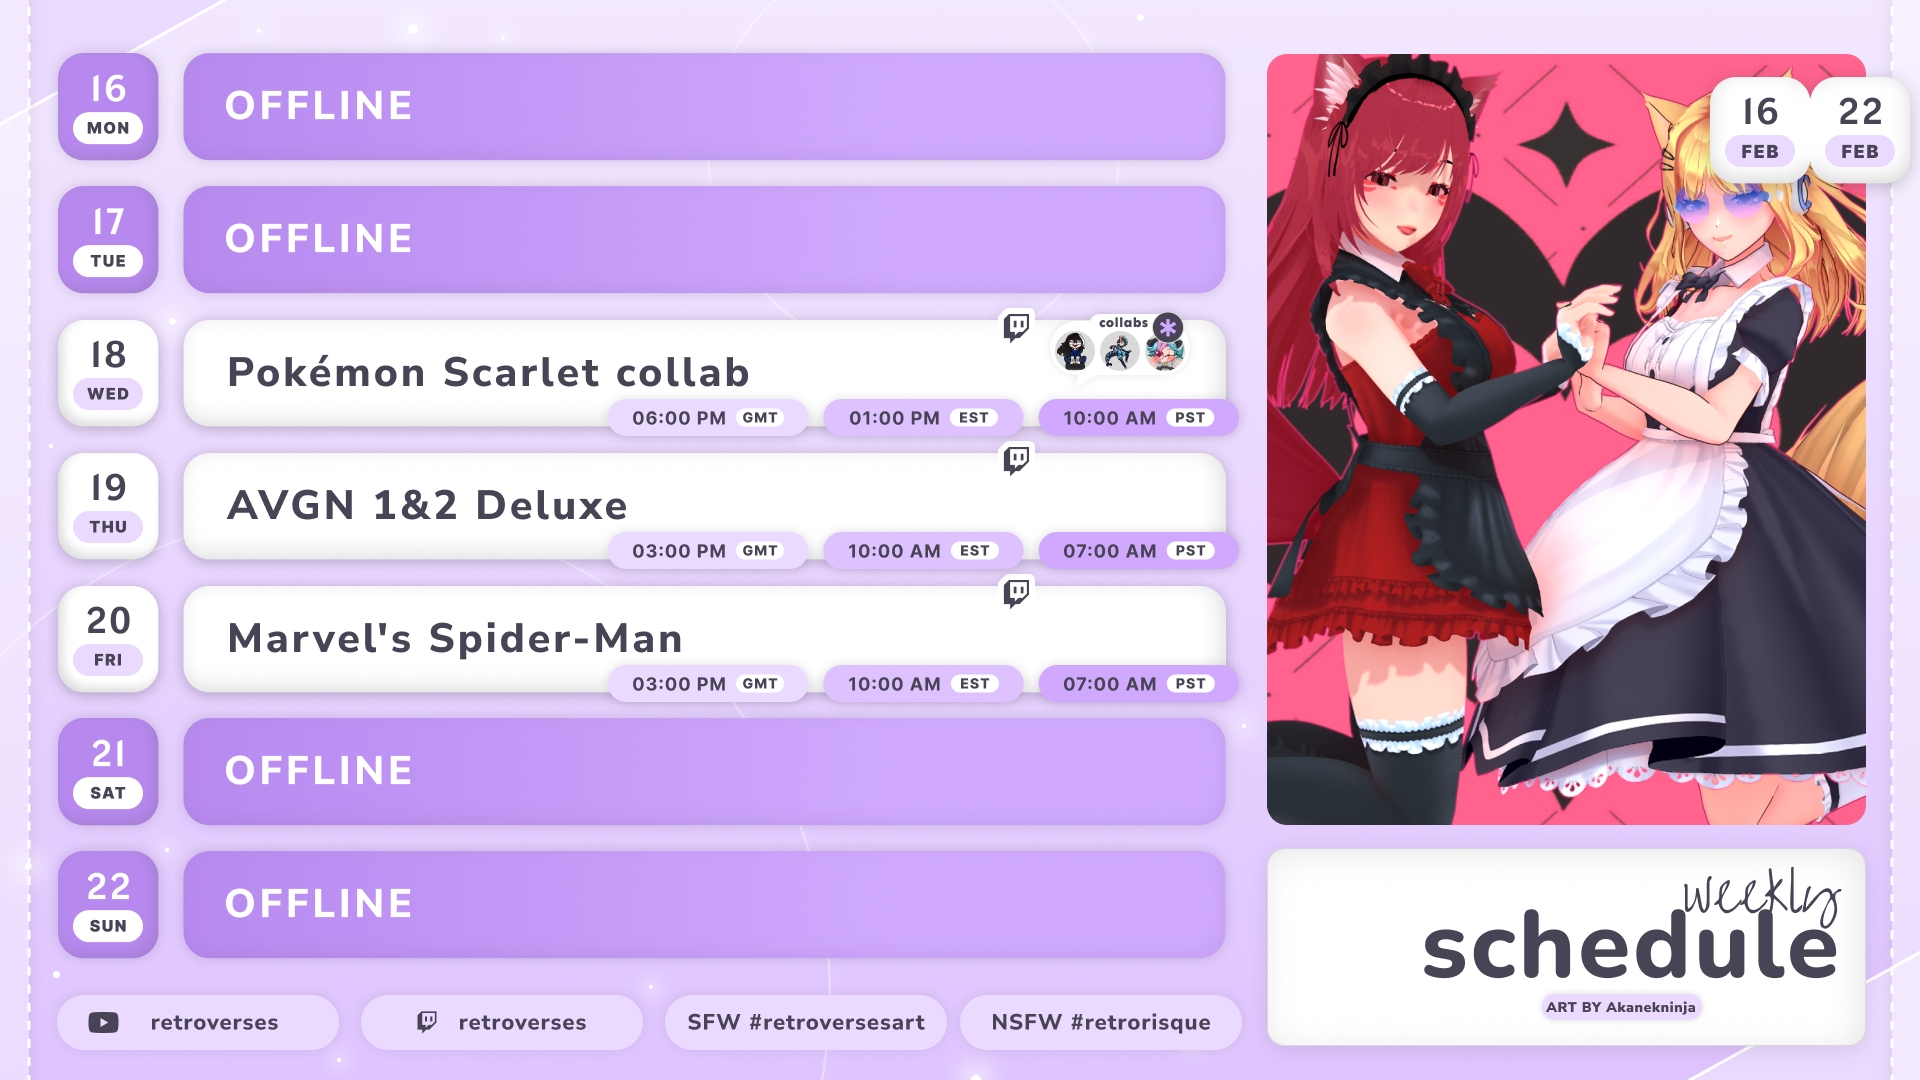Image resolution: width=1920 pixels, height=1080 pixels.
Task: Click 10:00 AM EST time for AVGN
Action: [x=923, y=551]
